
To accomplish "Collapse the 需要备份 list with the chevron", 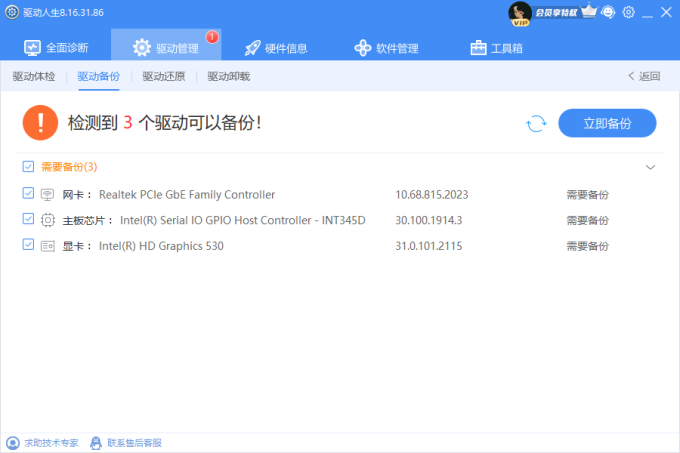I will click(650, 167).
